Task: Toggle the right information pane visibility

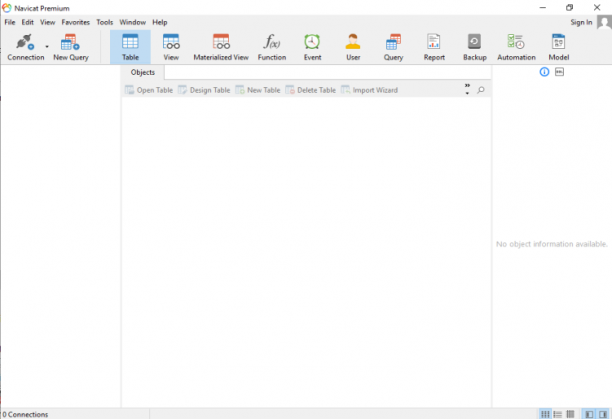Action: [x=603, y=414]
